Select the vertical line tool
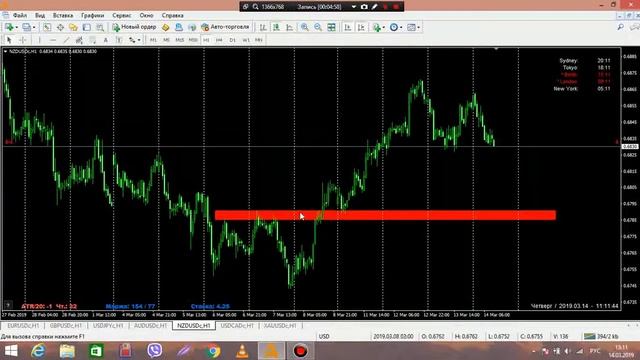 [x=40, y=40]
